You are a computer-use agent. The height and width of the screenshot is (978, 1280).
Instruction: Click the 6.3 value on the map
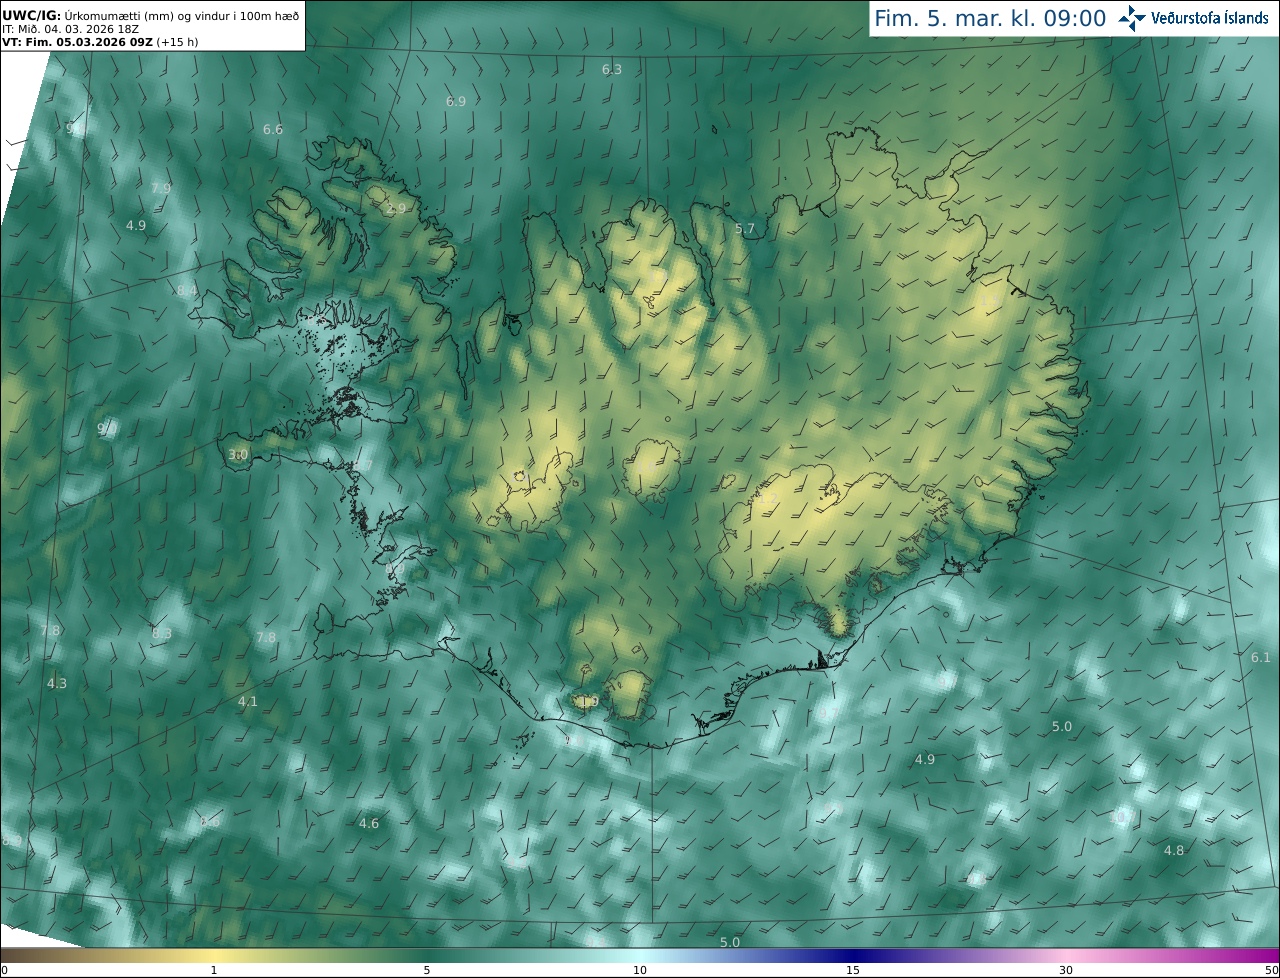click(612, 69)
